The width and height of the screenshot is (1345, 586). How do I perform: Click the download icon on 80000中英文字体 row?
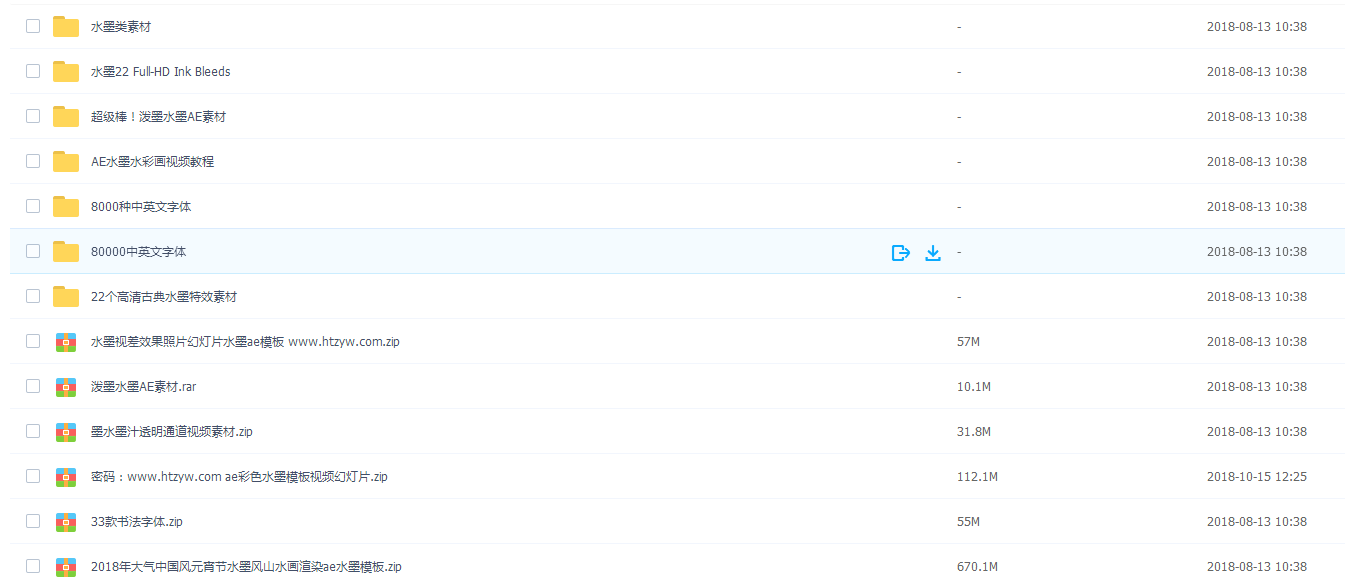pyautogui.click(x=933, y=253)
